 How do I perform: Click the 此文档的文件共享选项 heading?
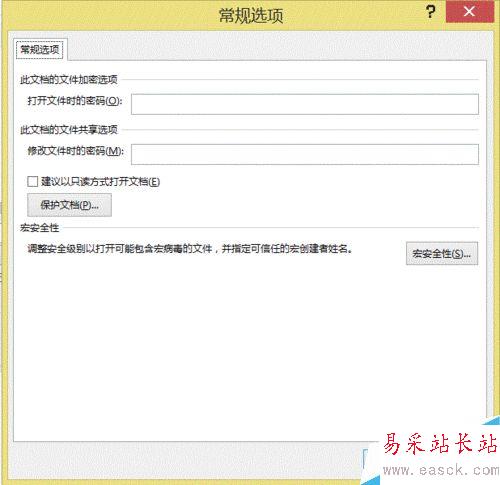(69, 130)
